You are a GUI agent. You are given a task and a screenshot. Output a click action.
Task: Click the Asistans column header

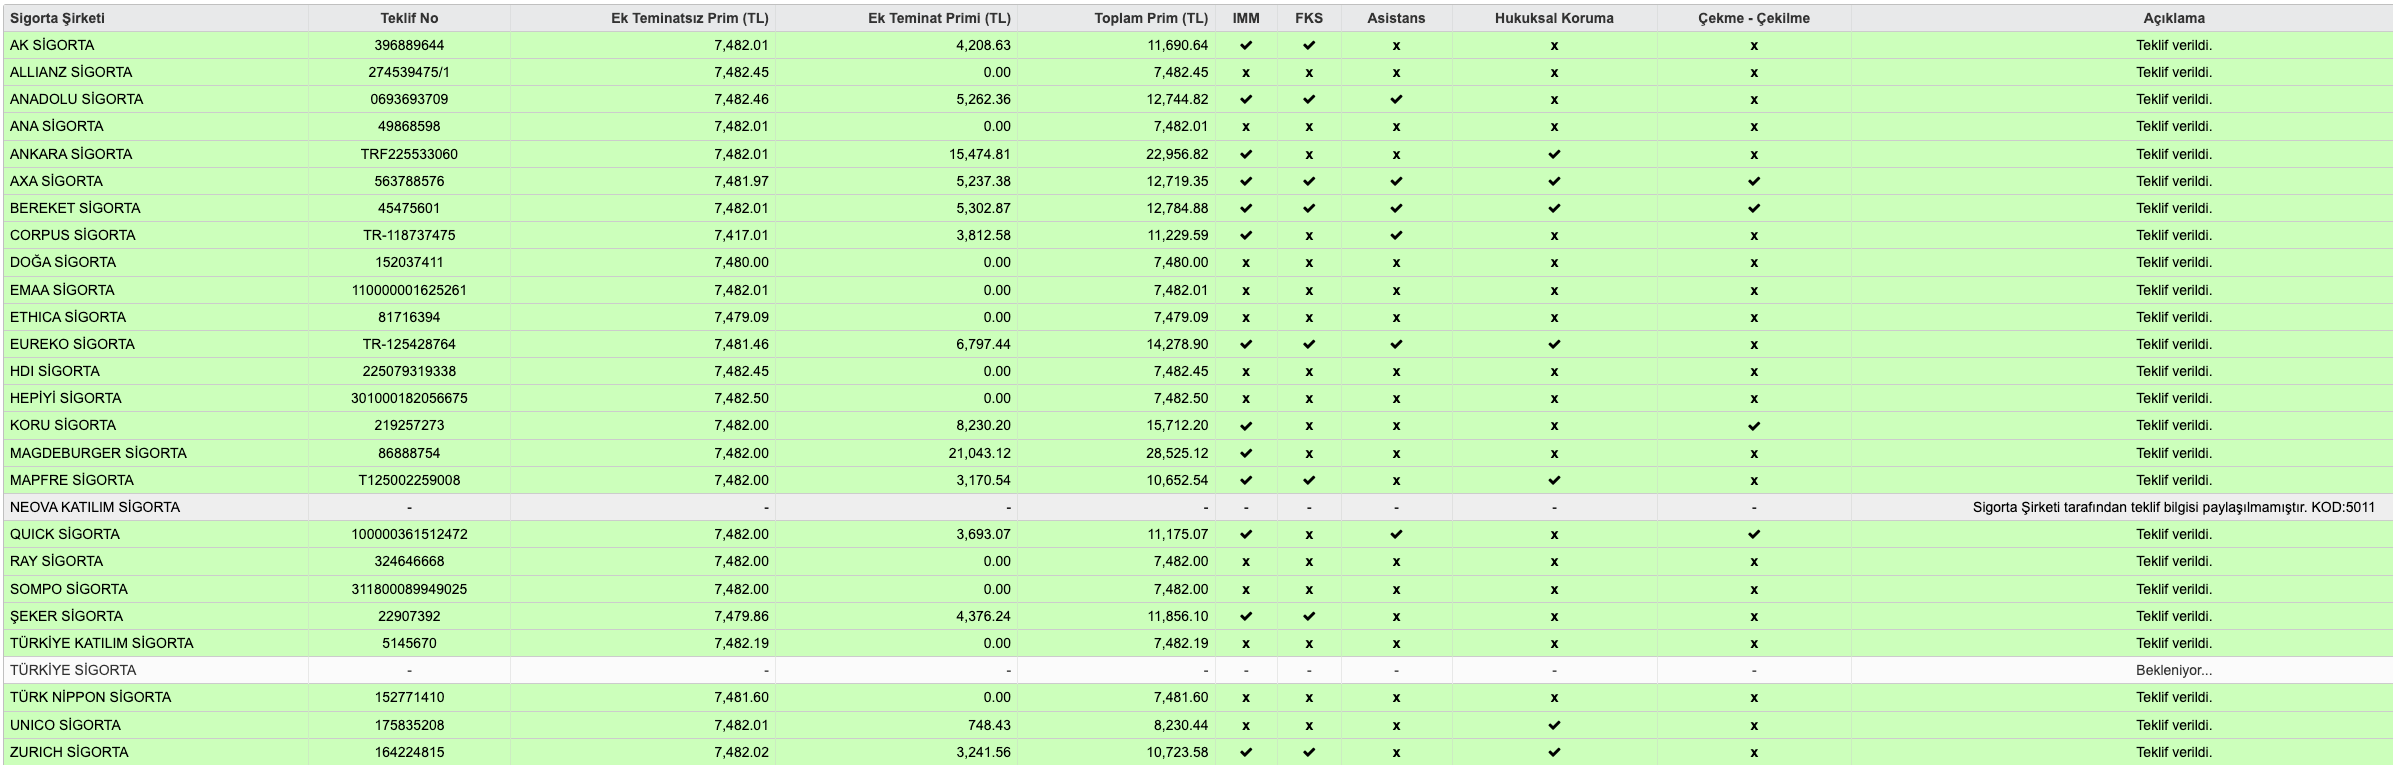1396,18
